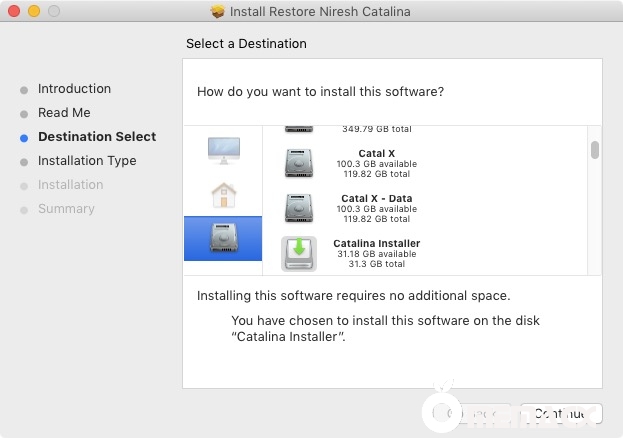Choose the Catal X disk icon
This screenshot has height=438, width=623.
pos(299,164)
